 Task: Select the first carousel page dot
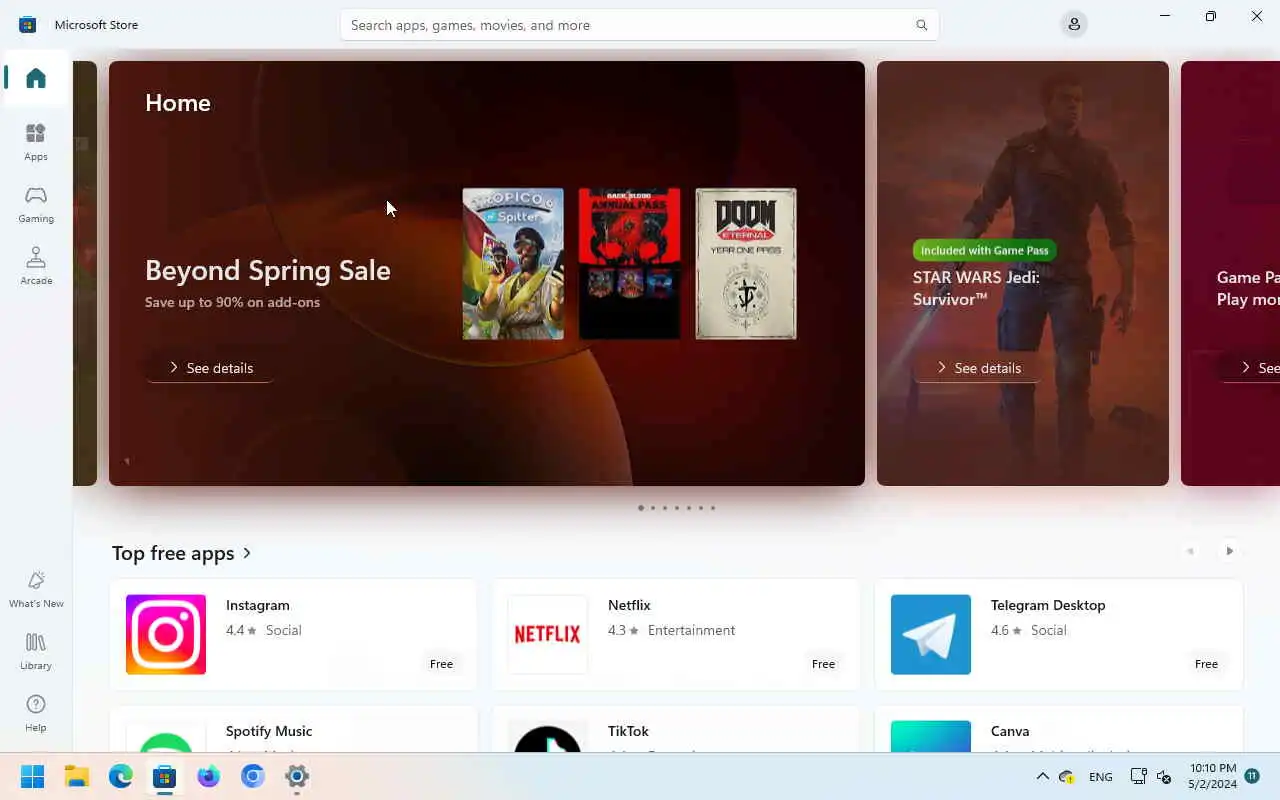641,508
